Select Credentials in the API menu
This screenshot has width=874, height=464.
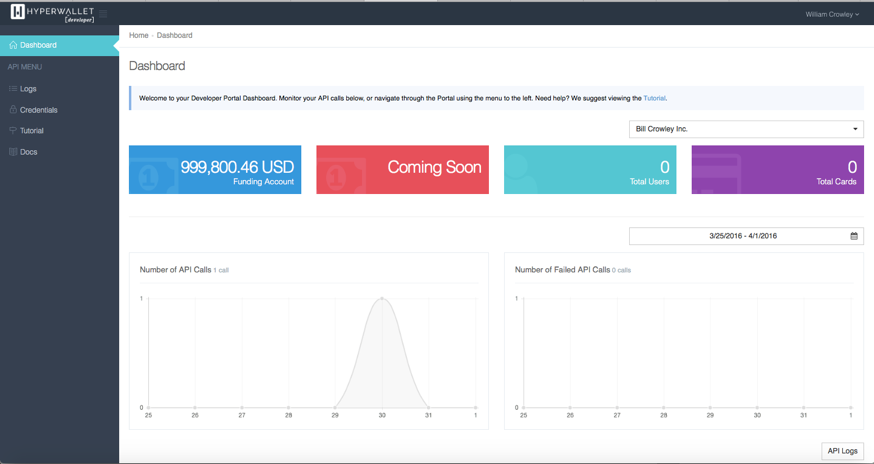[x=39, y=110]
